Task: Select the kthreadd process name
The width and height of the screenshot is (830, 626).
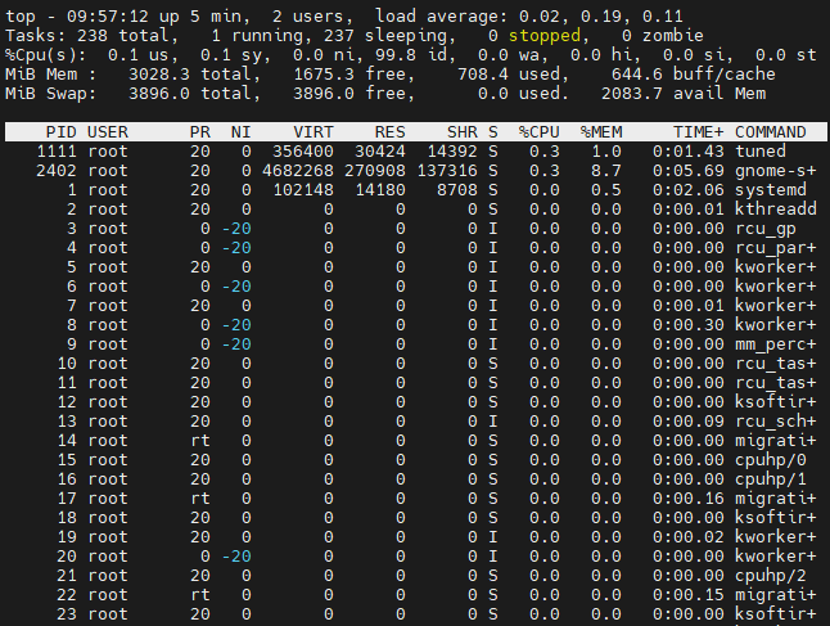Action: coord(775,209)
